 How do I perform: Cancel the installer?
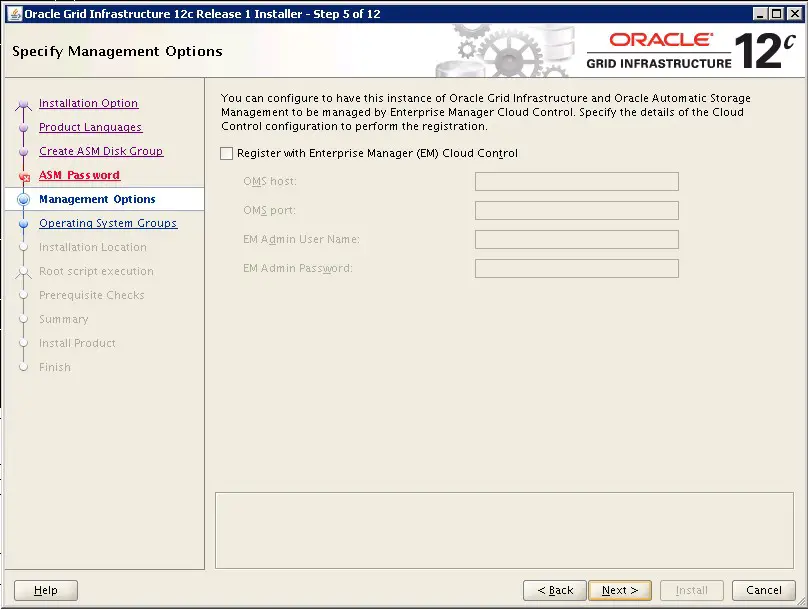[x=764, y=590]
